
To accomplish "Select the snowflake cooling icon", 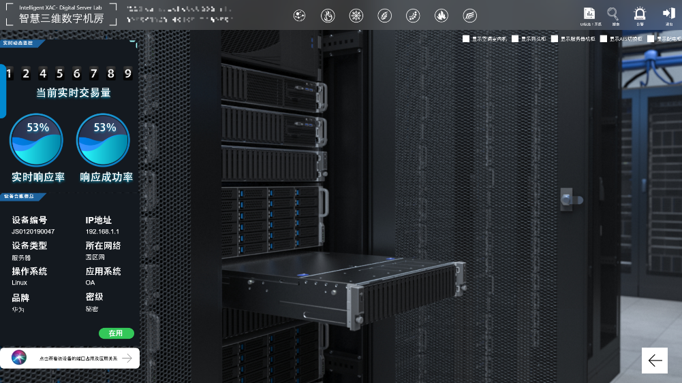I will pos(356,16).
